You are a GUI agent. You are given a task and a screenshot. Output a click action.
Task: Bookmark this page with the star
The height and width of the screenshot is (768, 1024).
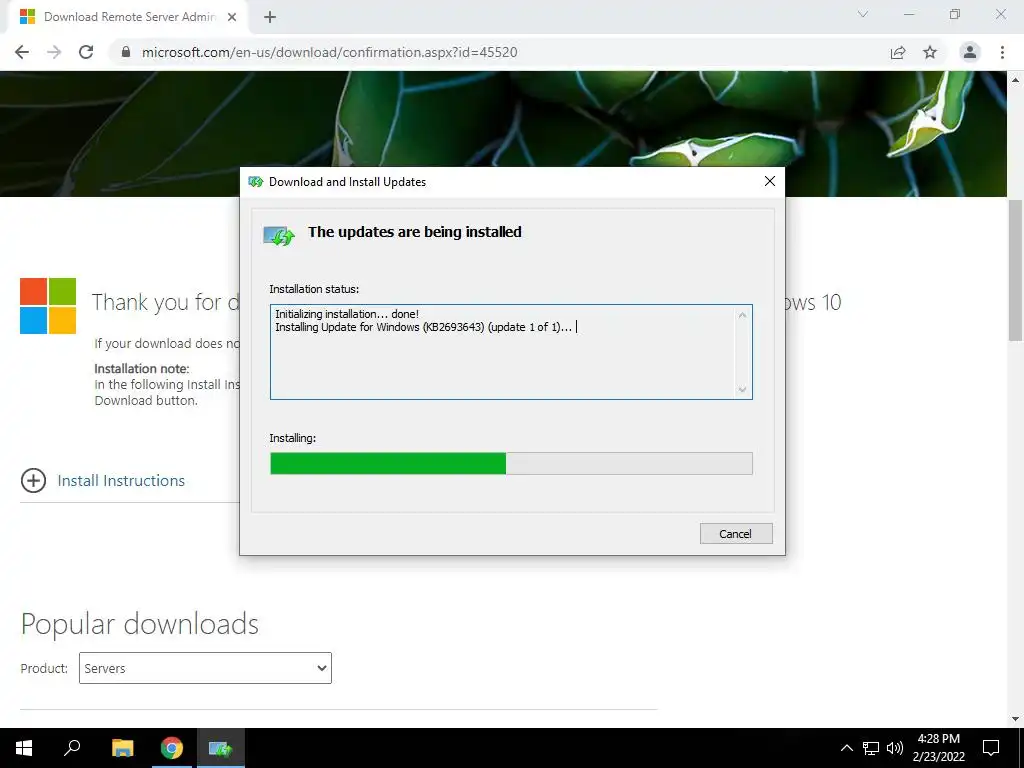(930, 52)
